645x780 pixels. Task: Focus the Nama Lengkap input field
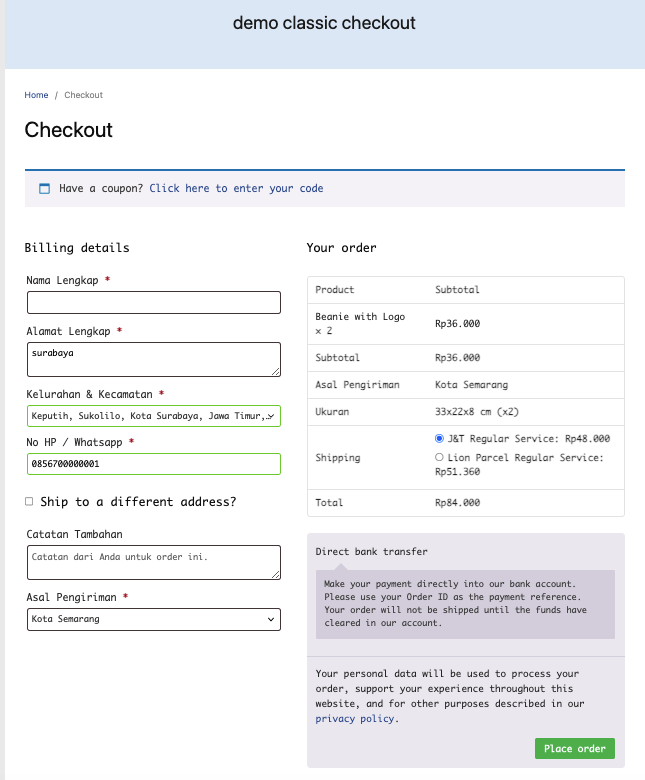(154, 302)
